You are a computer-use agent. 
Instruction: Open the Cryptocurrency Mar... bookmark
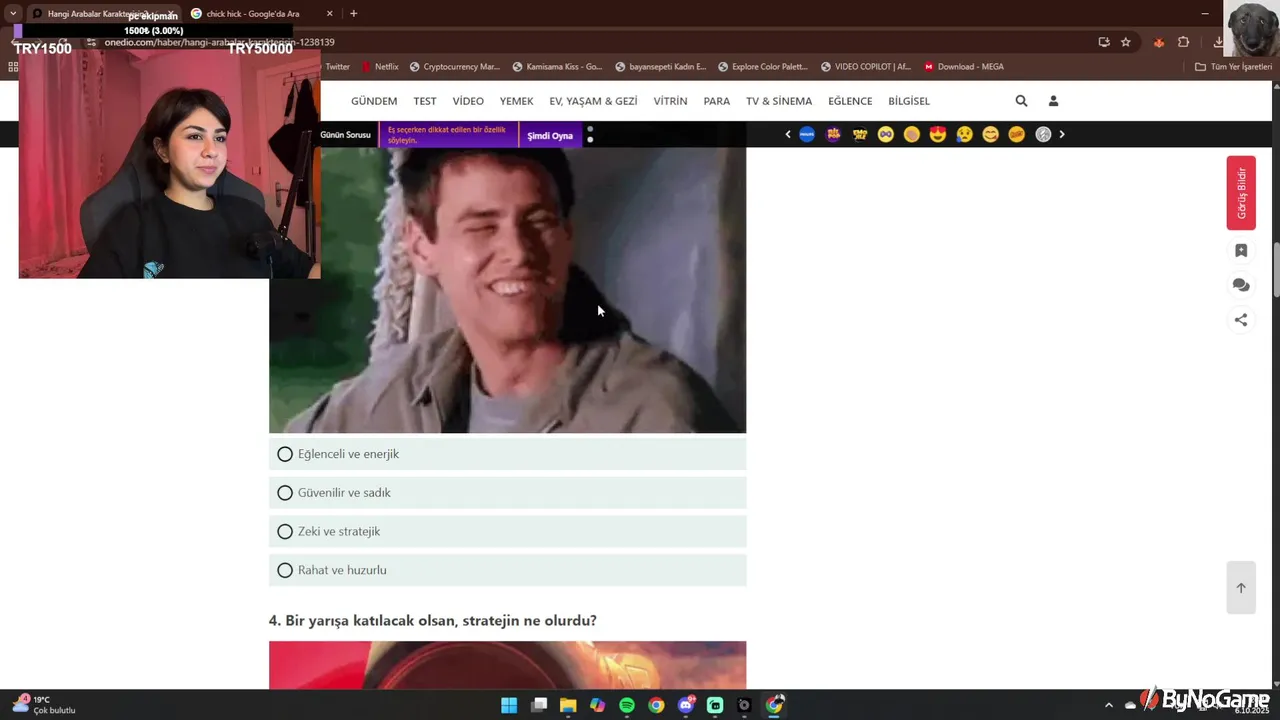pyautogui.click(x=454, y=67)
